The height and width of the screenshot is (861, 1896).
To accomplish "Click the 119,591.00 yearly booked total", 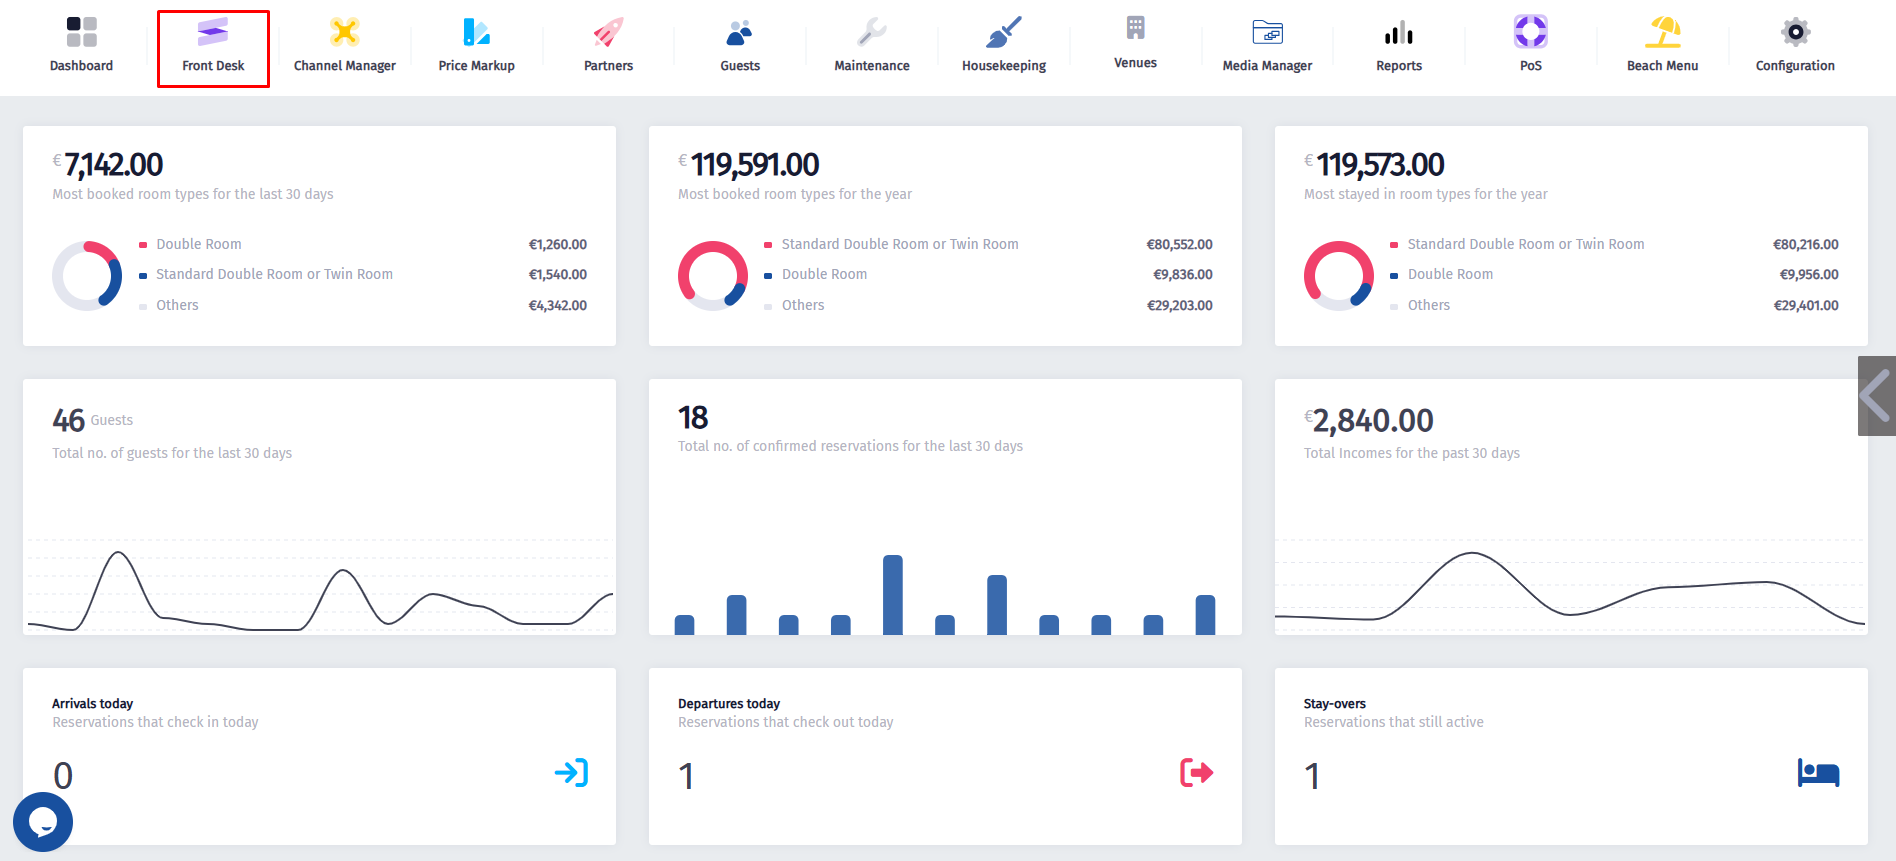I will click(x=755, y=164).
